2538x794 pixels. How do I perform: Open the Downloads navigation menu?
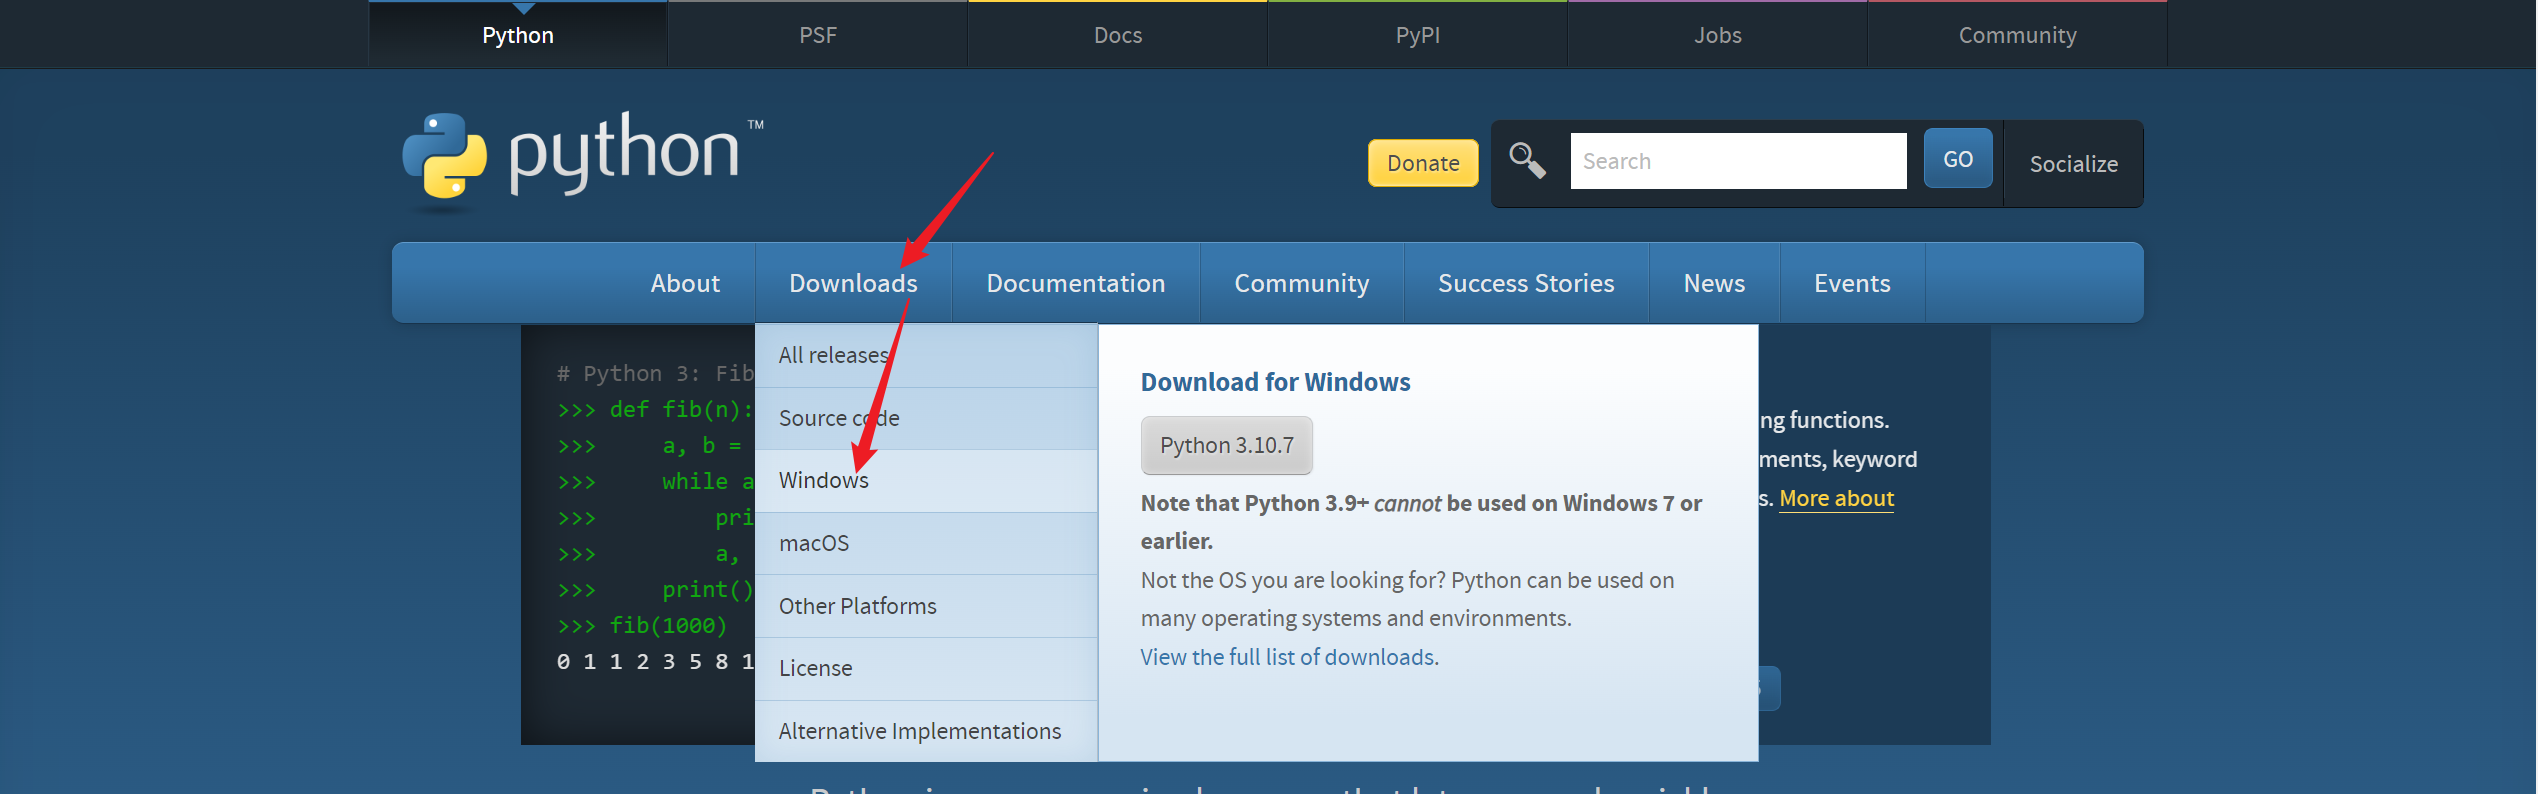[853, 283]
